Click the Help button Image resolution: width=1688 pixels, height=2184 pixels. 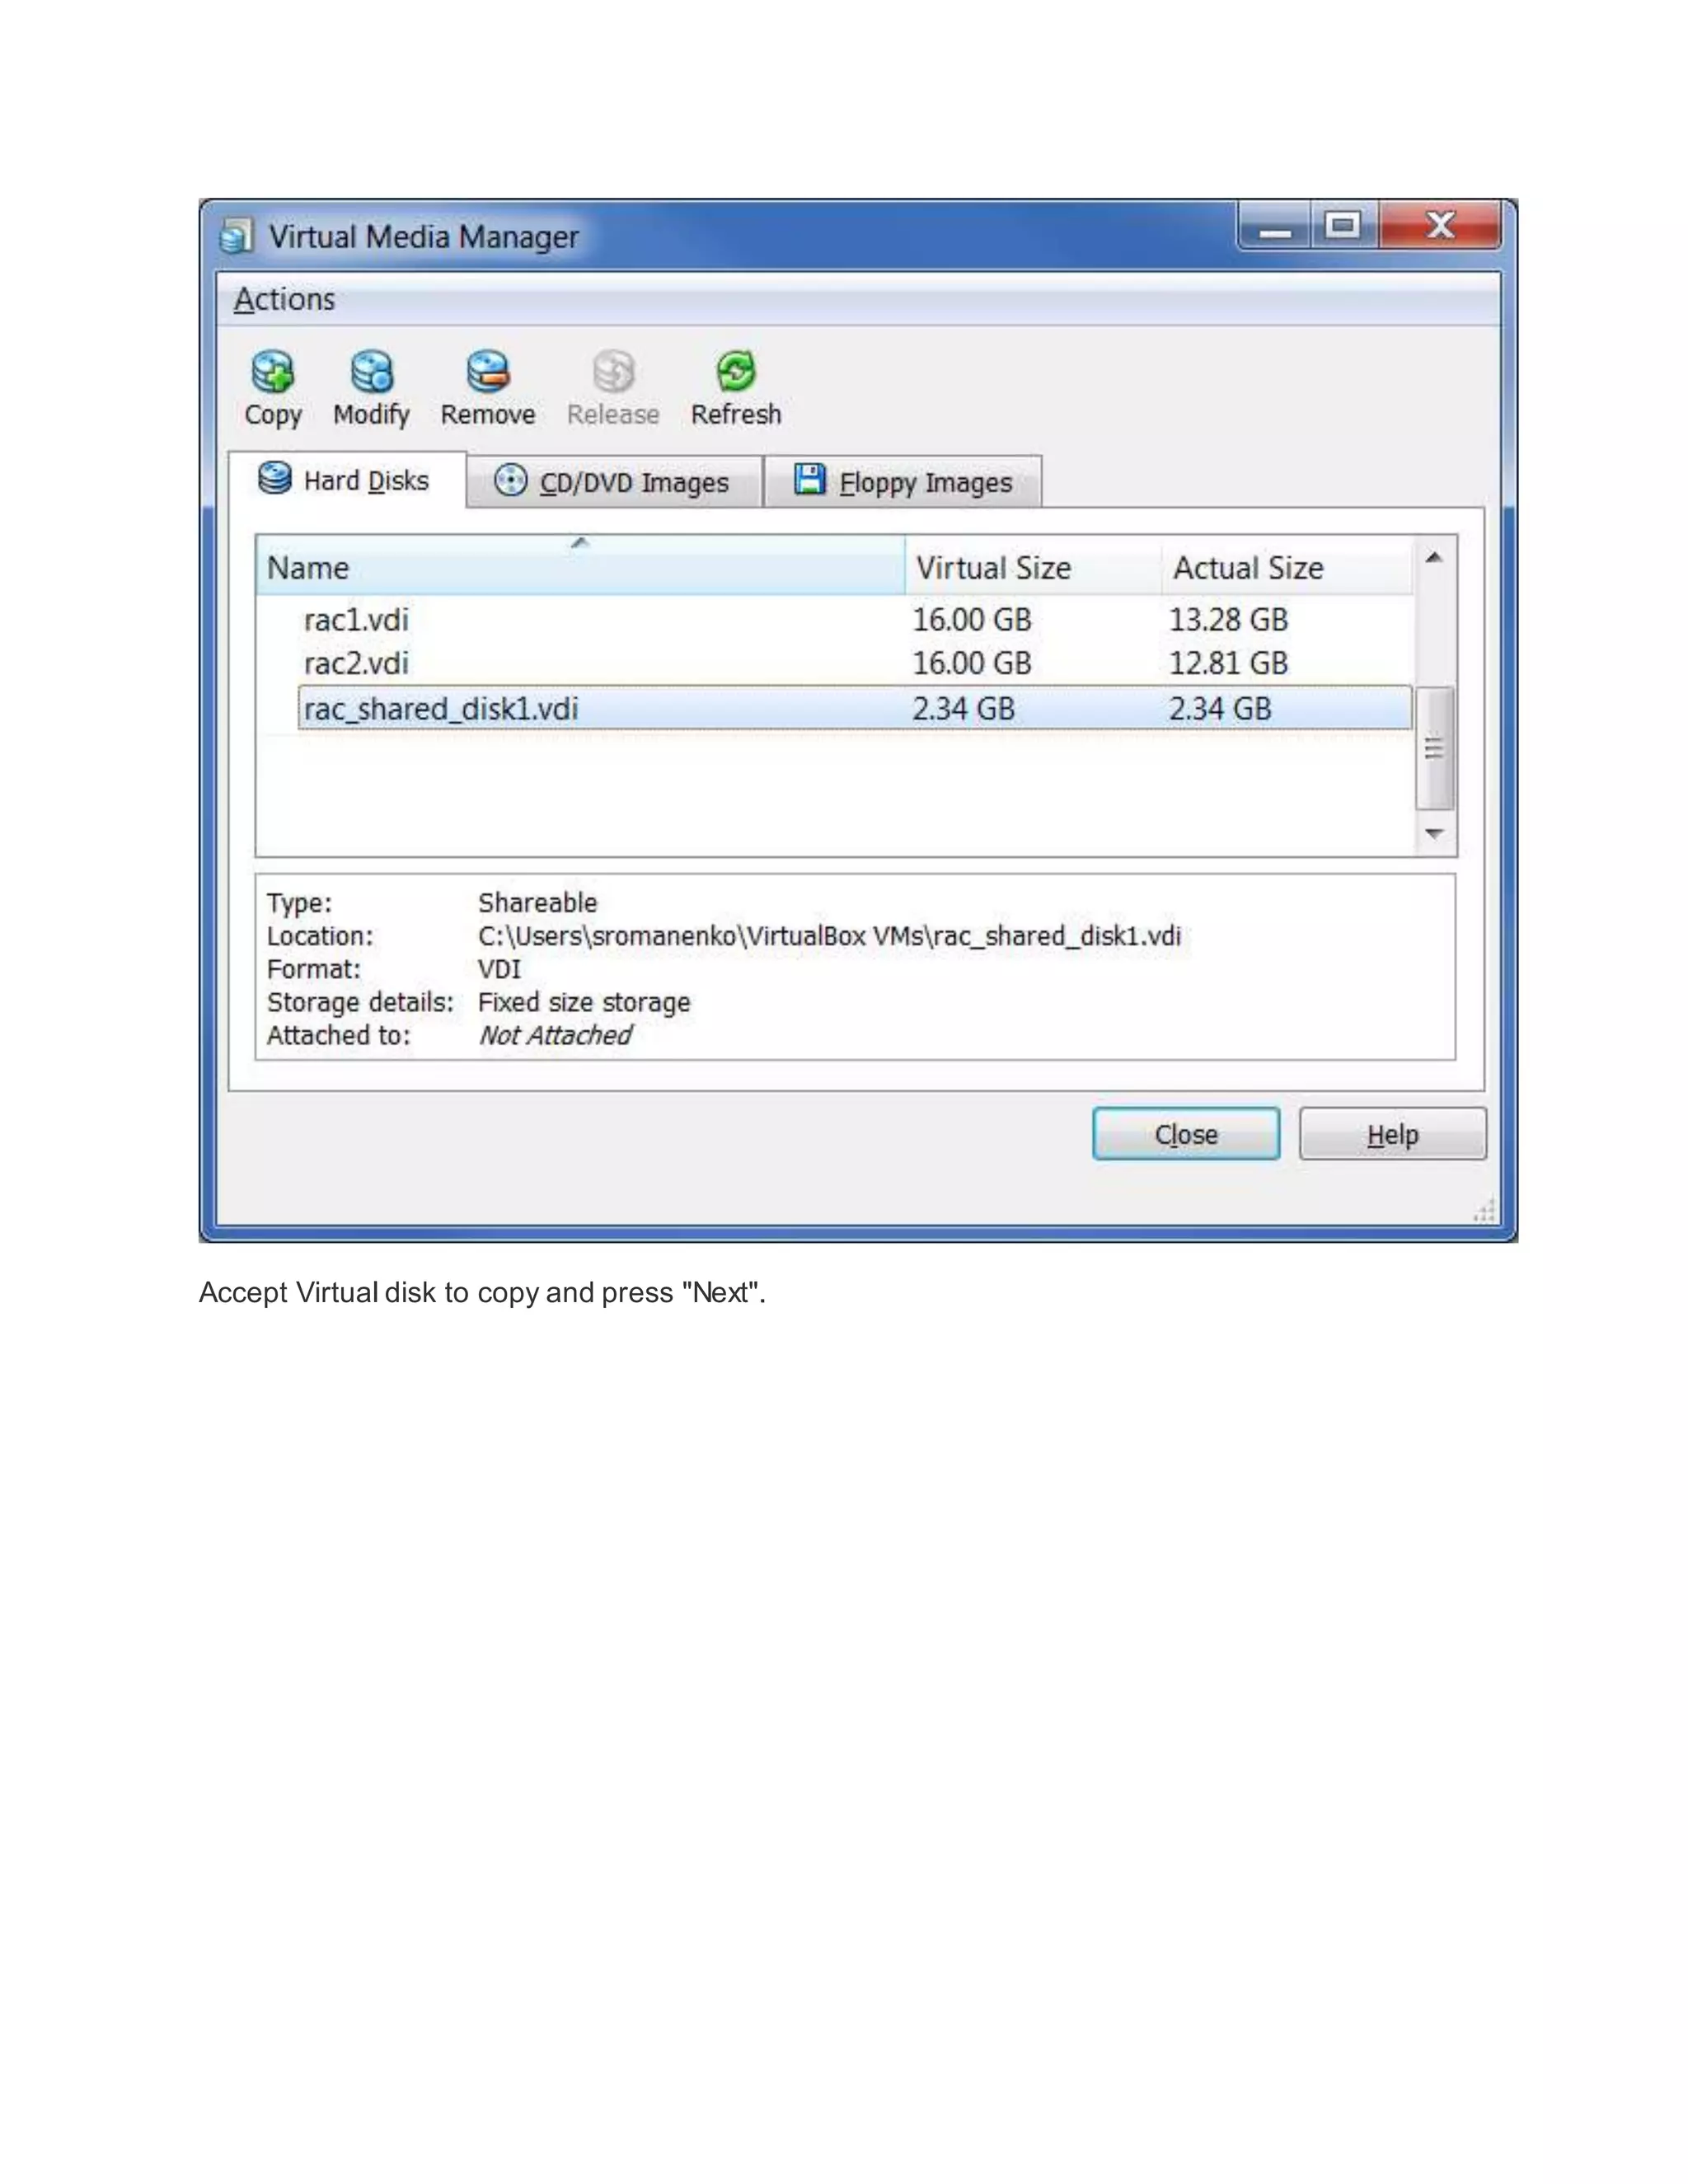click(x=1392, y=1134)
